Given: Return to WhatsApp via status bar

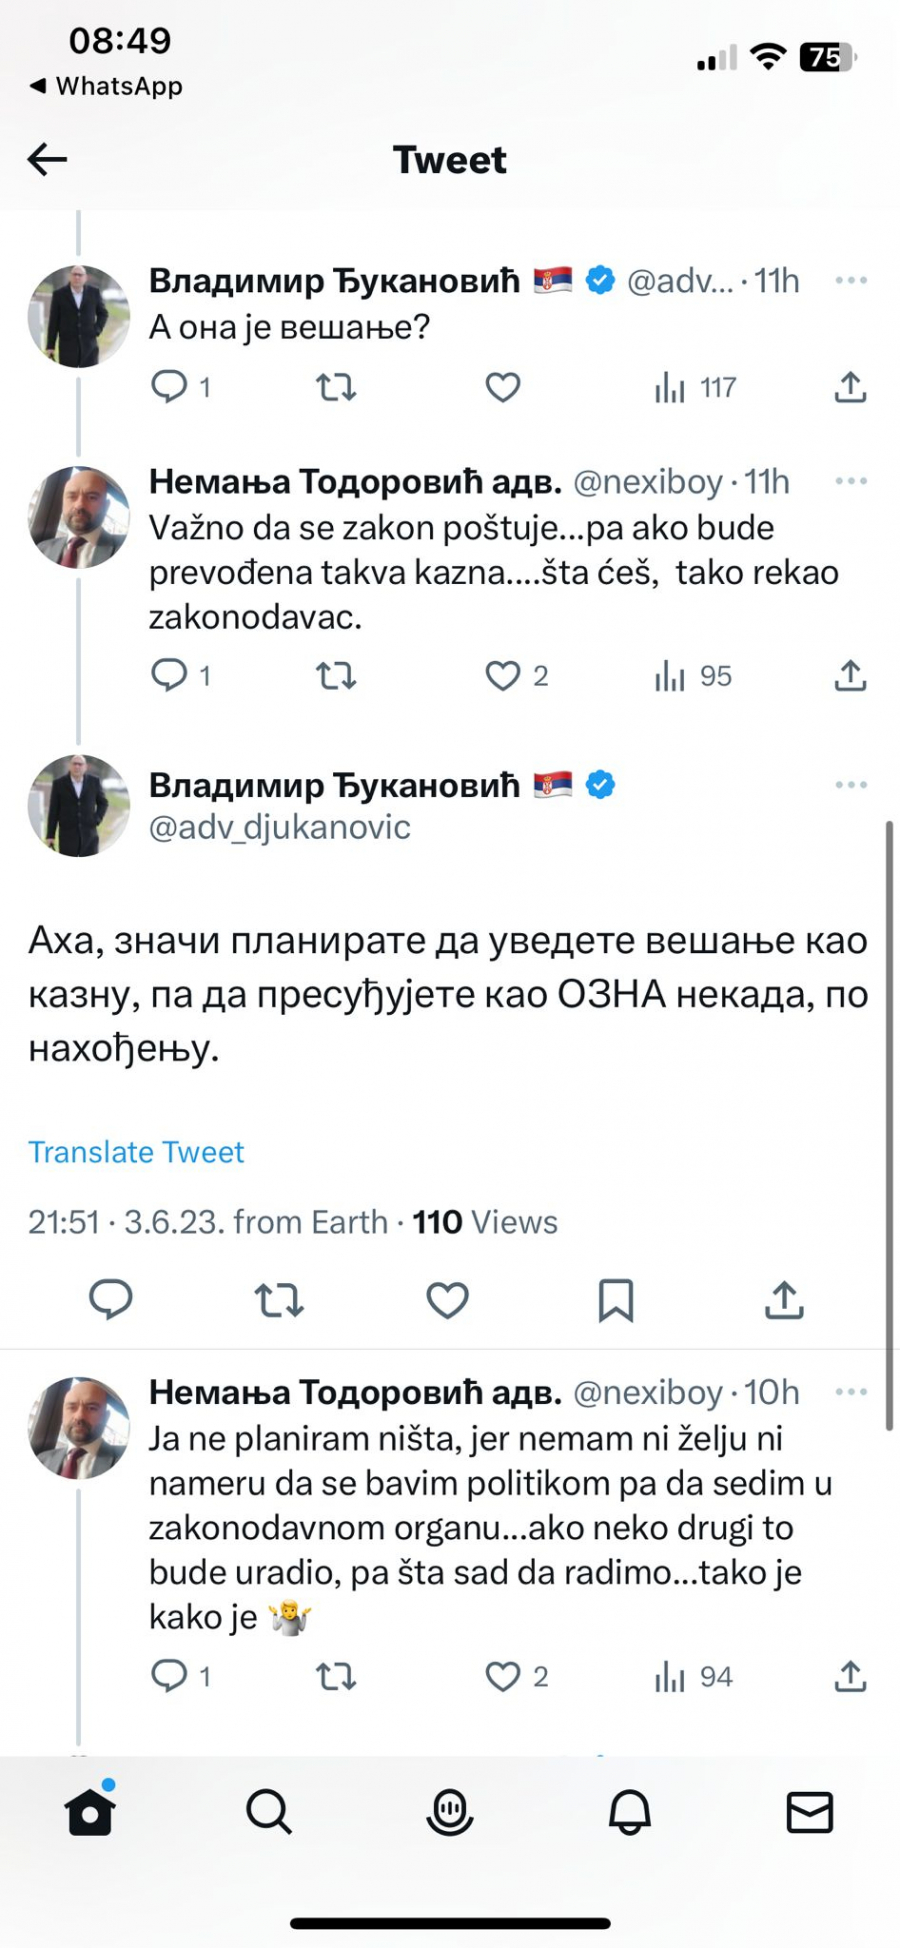Looking at the screenshot, I should click(106, 86).
